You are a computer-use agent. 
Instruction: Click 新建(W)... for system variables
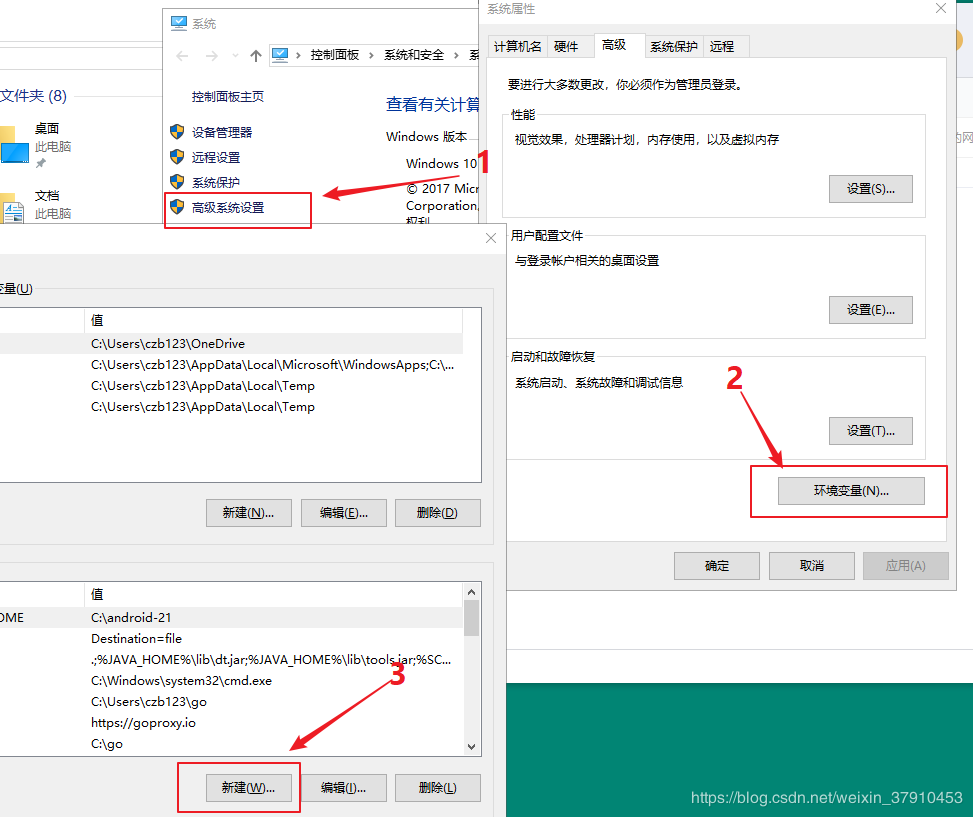click(249, 788)
